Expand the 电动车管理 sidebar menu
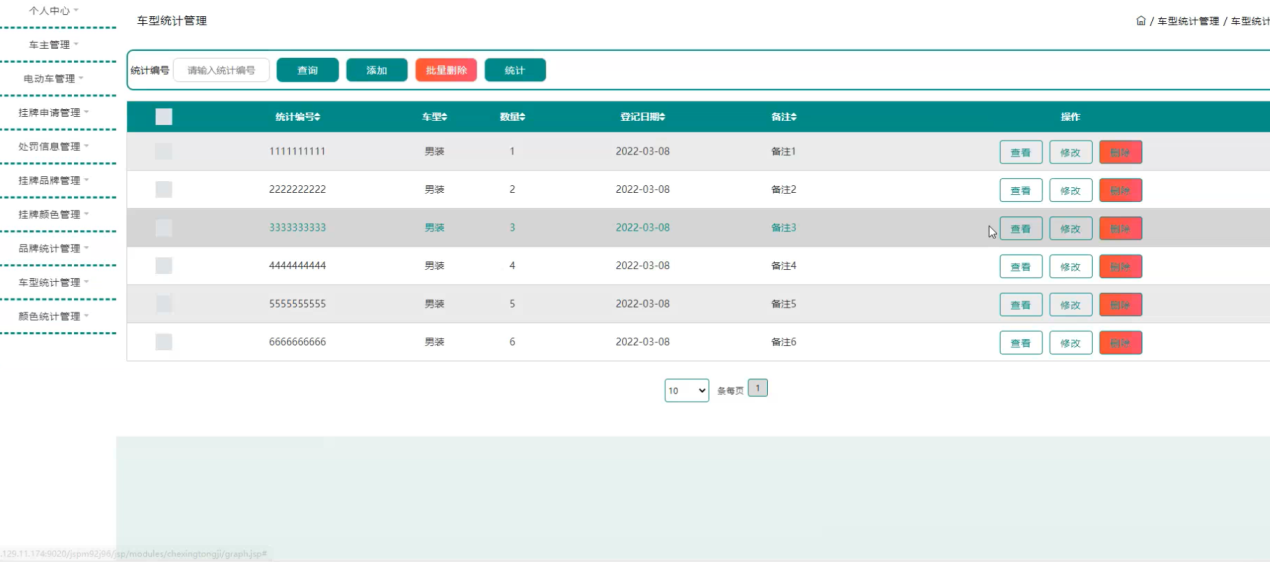Viewport: 1270px width, 562px height. [53, 78]
